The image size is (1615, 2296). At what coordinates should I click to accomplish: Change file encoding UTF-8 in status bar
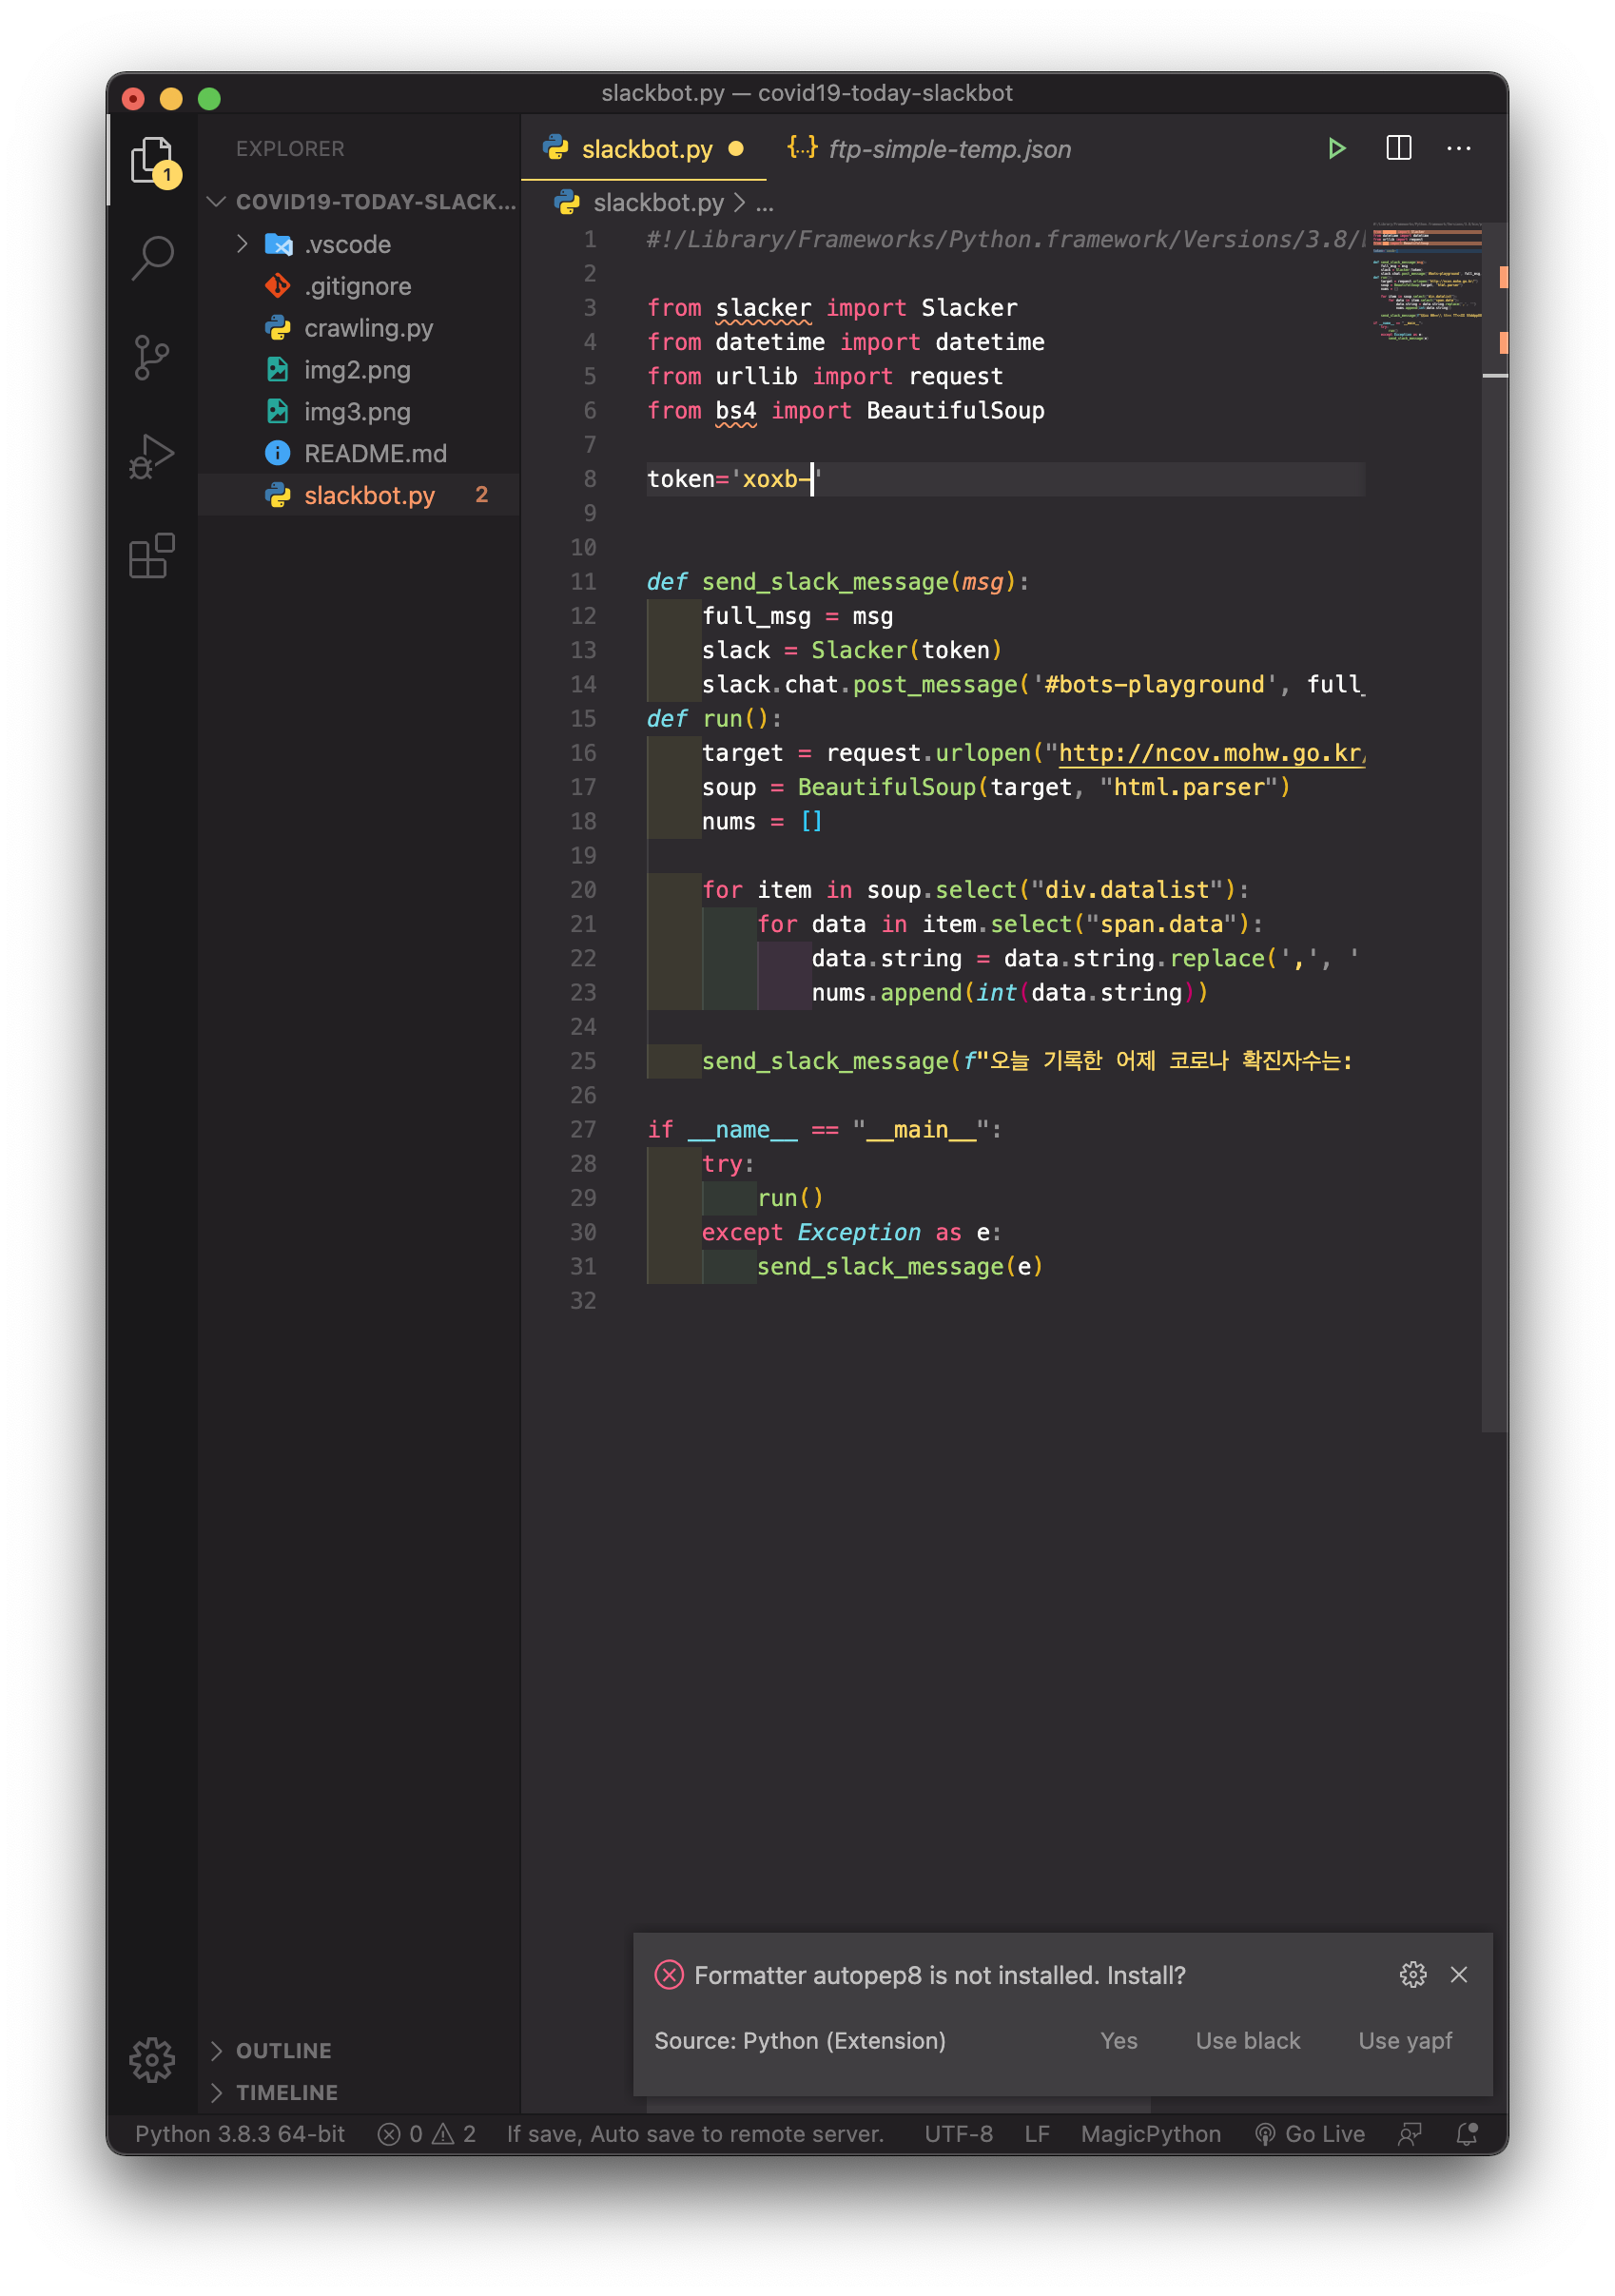(x=958, y=2134)
